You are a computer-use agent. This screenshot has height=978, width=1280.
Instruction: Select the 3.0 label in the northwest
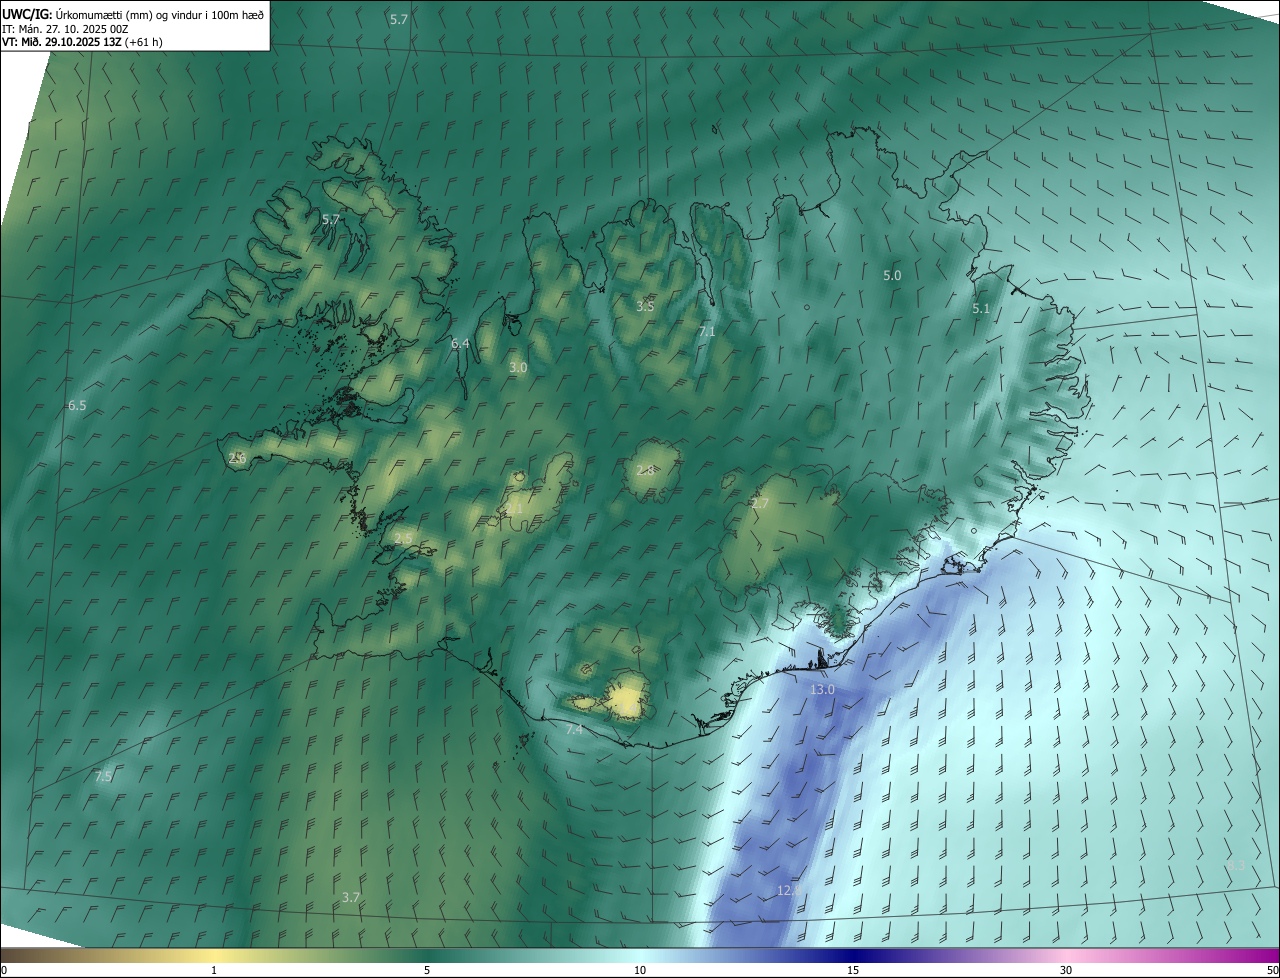[518, 368]
